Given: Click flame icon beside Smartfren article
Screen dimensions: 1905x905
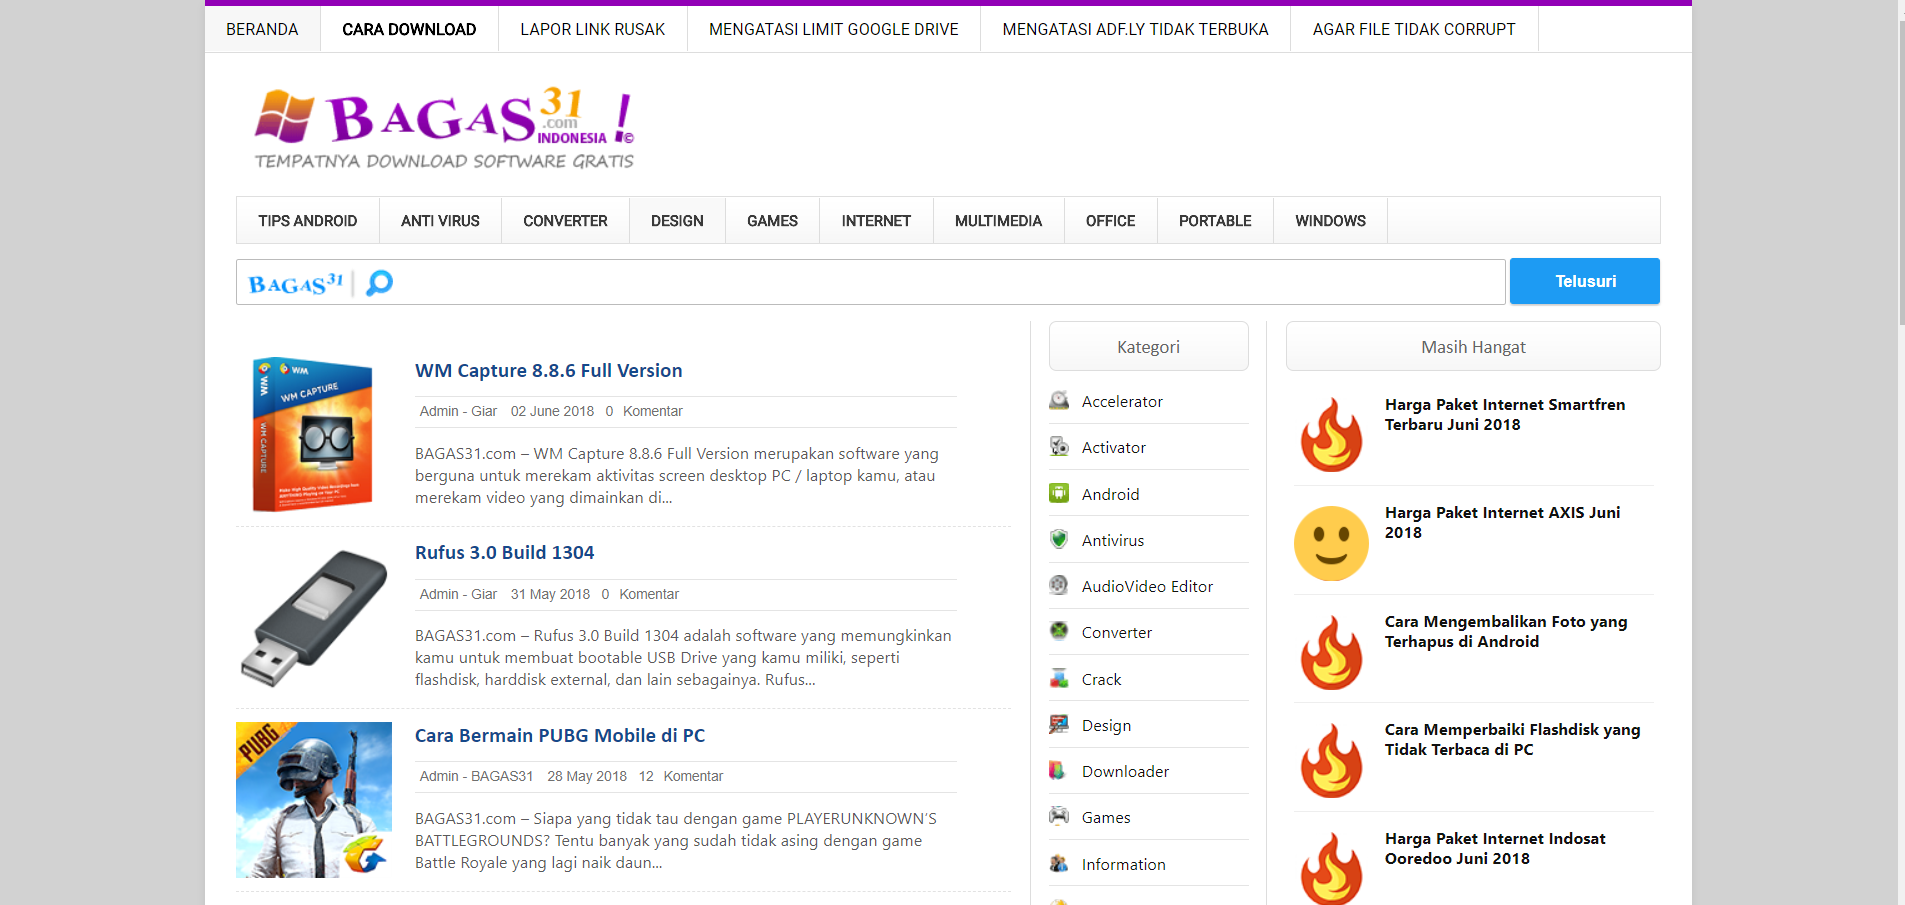Looking at the screenshot, I should tap(1331, 435).
